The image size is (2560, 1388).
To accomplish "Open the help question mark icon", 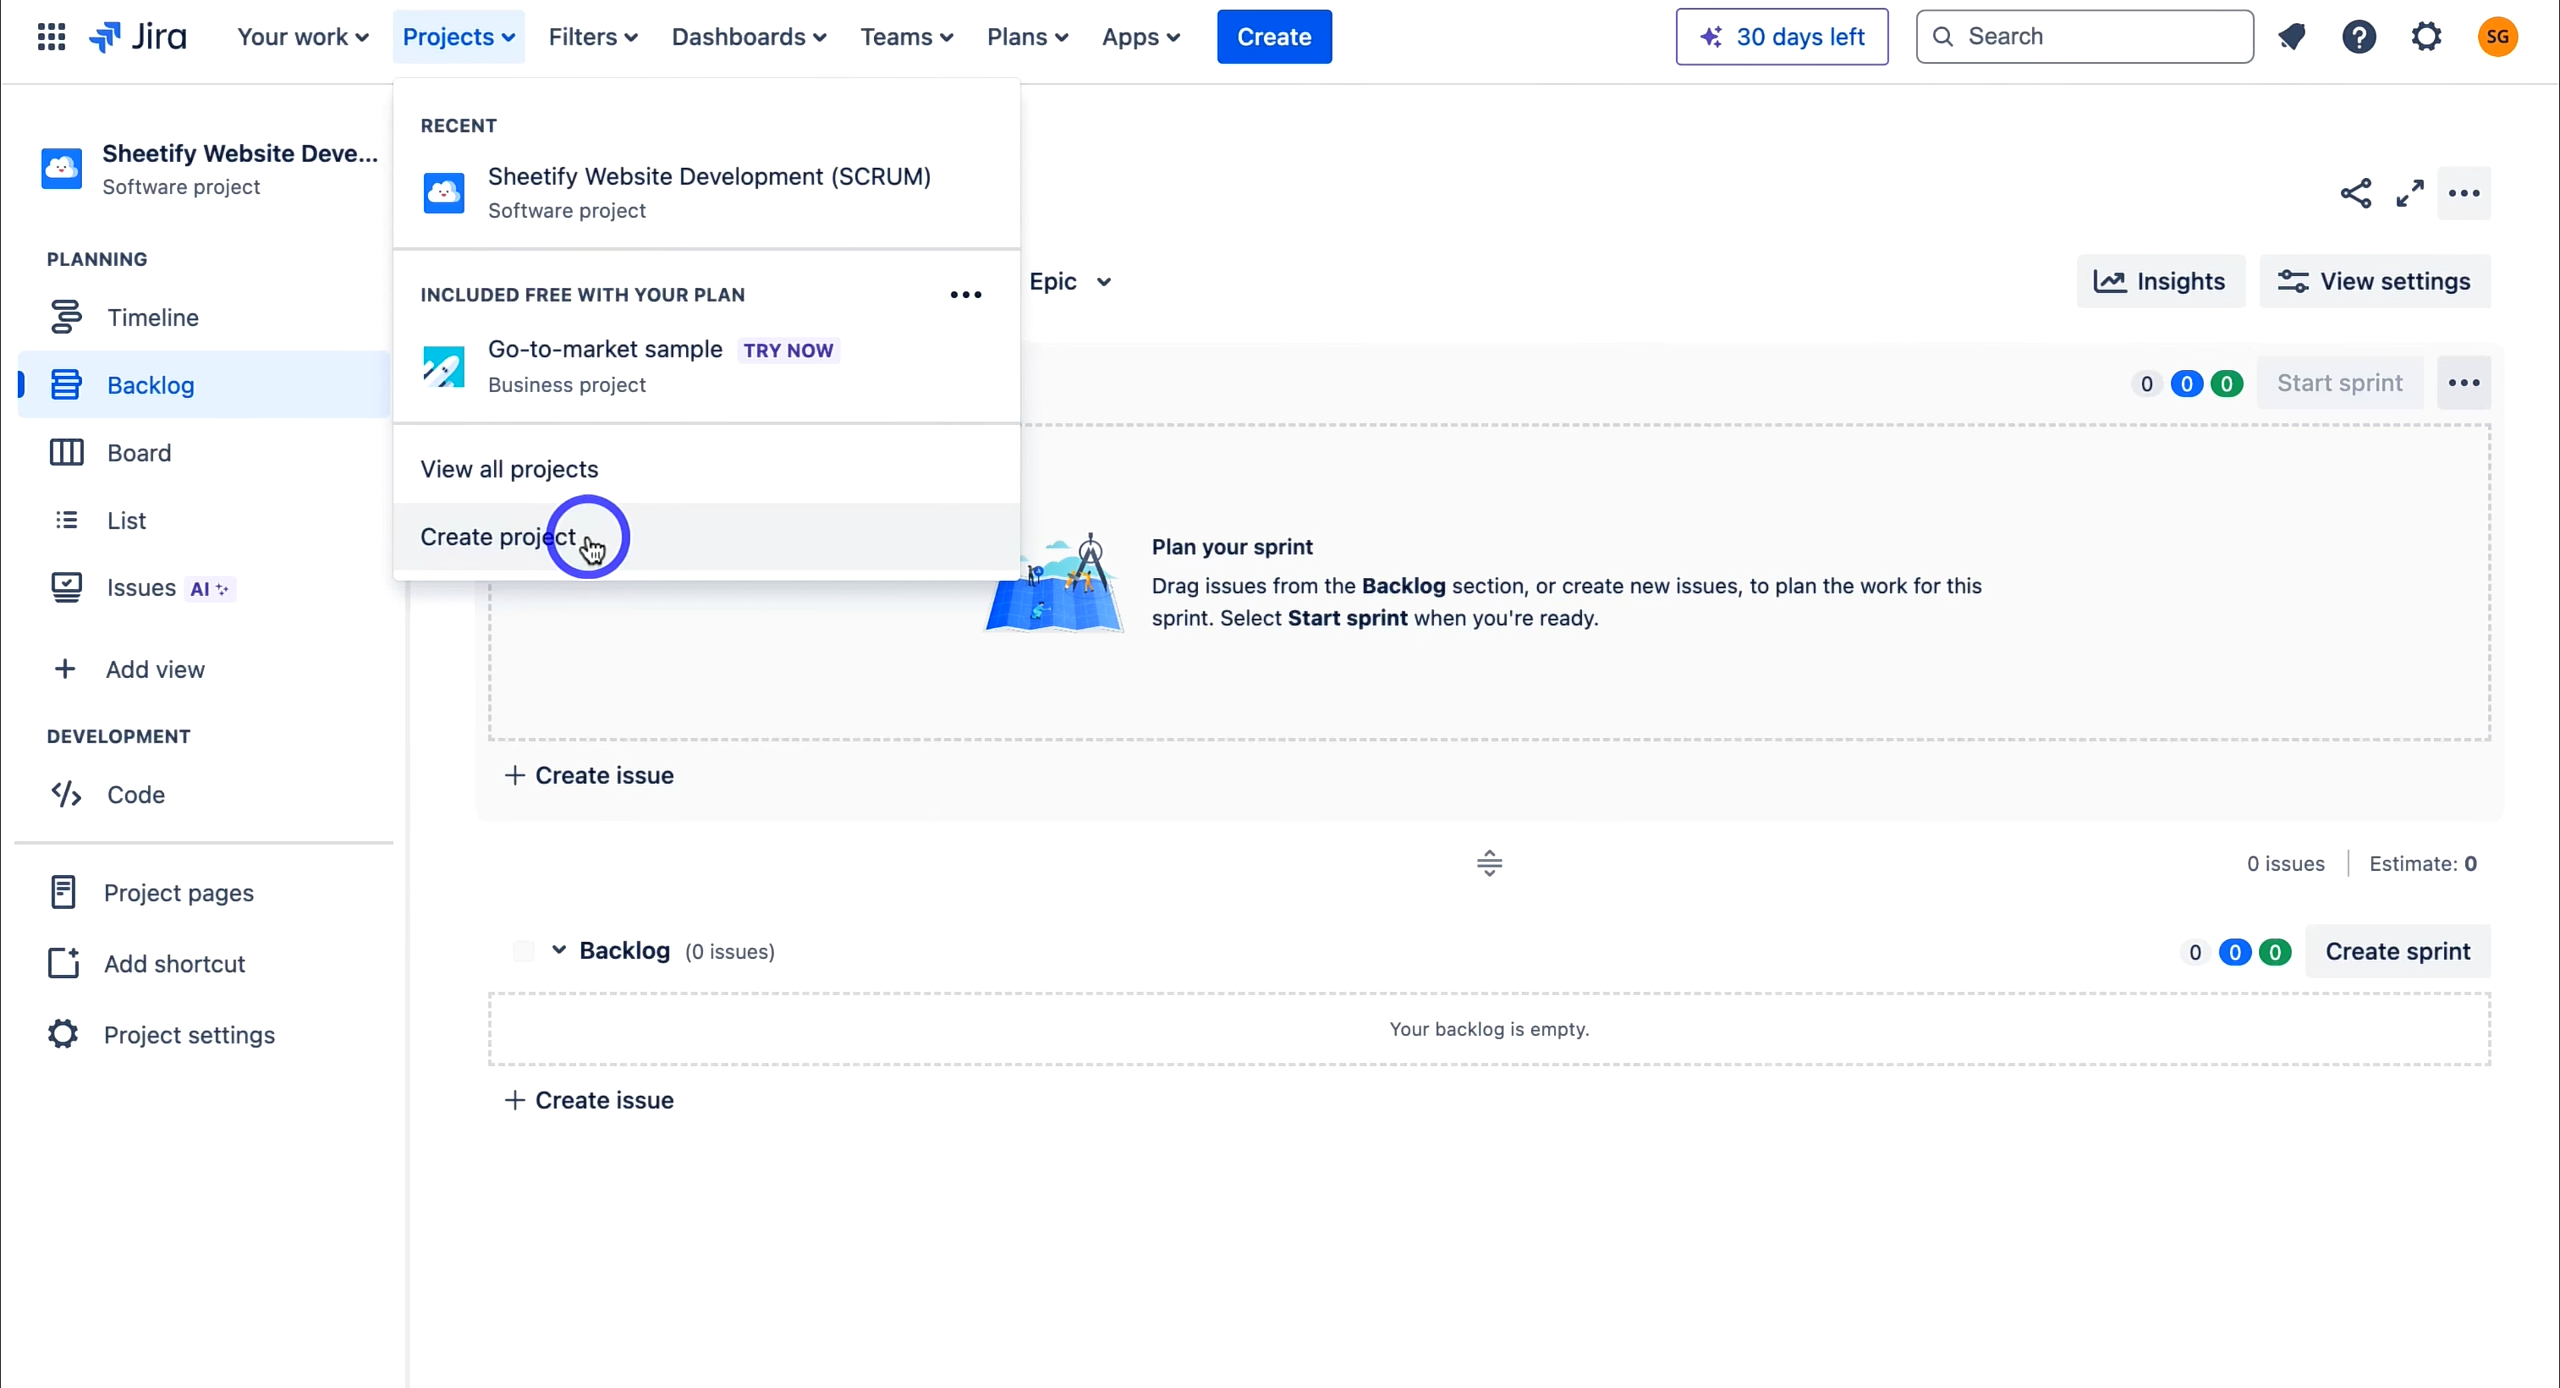I will [2358, 37].
